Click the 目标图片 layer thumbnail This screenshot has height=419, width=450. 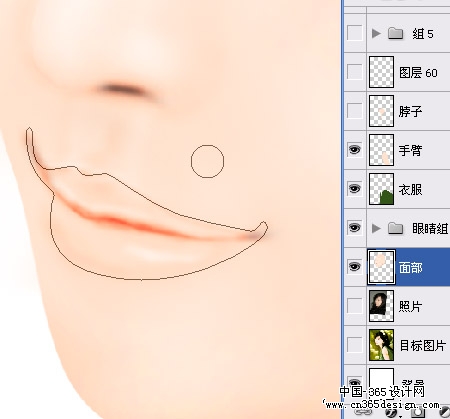[x=381, y=345]
